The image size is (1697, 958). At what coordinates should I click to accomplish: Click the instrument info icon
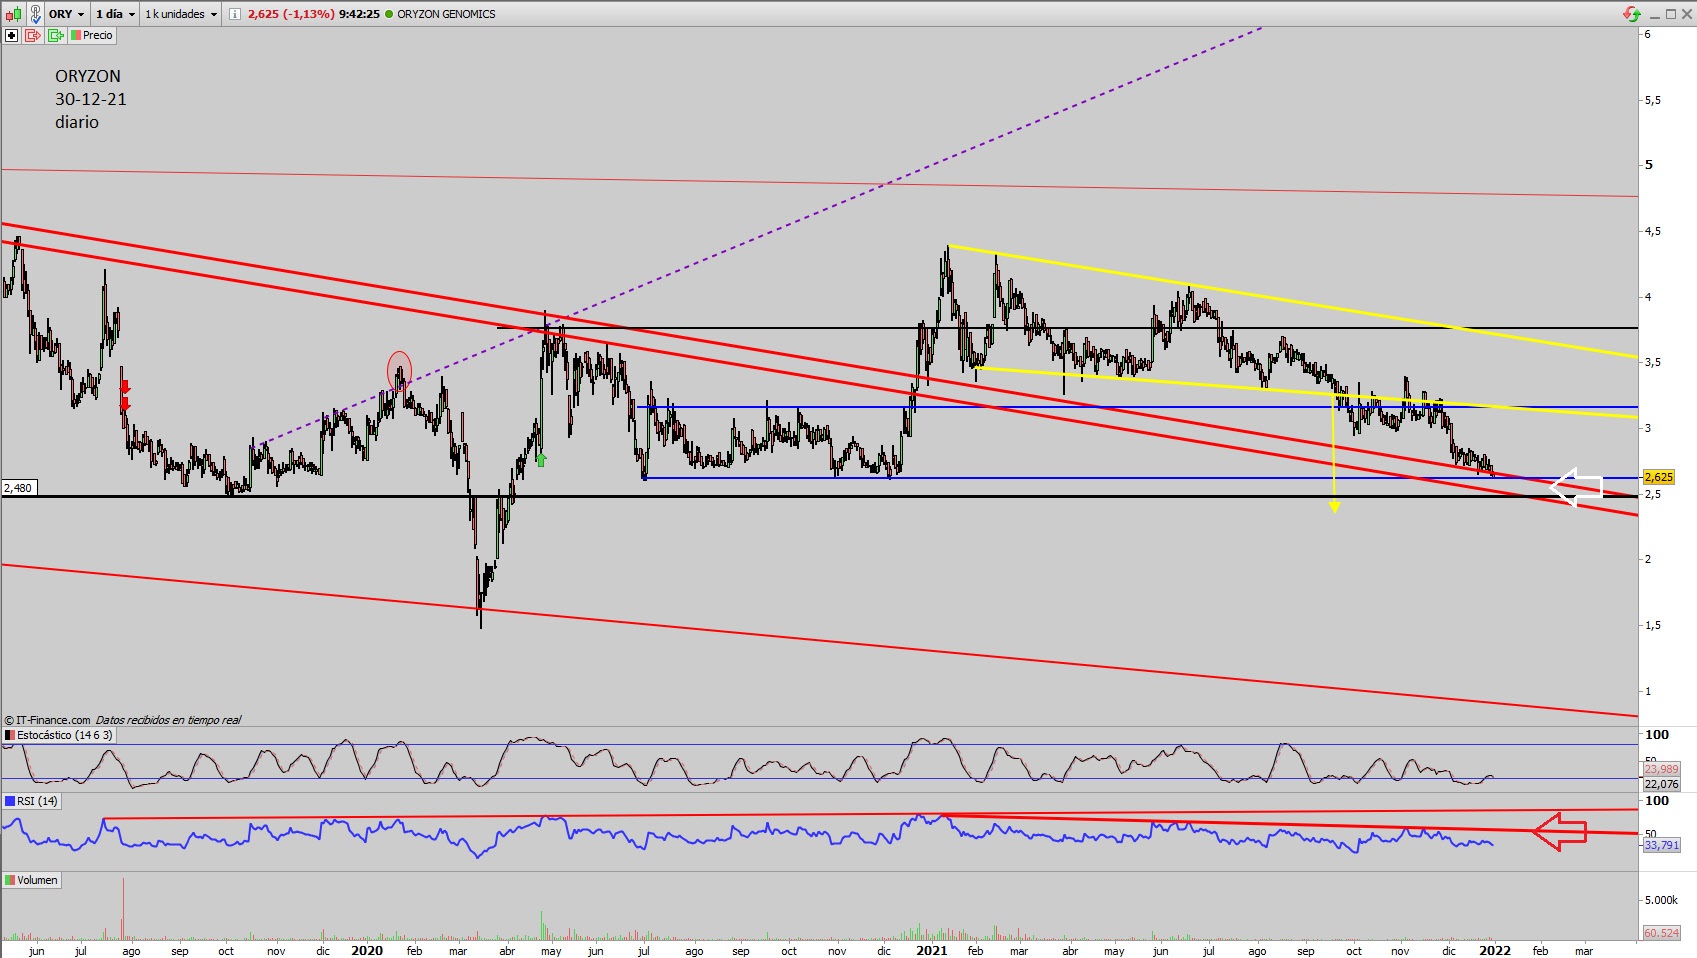coord(234,14)
